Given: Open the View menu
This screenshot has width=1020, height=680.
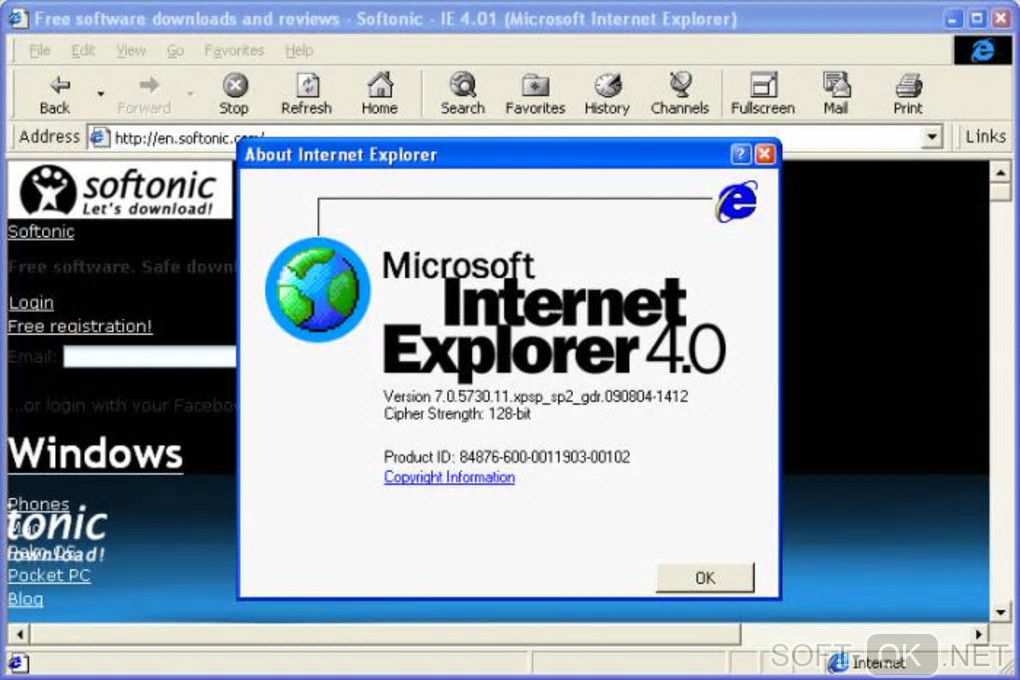Looking at the screenshot, I should (131, 50).
